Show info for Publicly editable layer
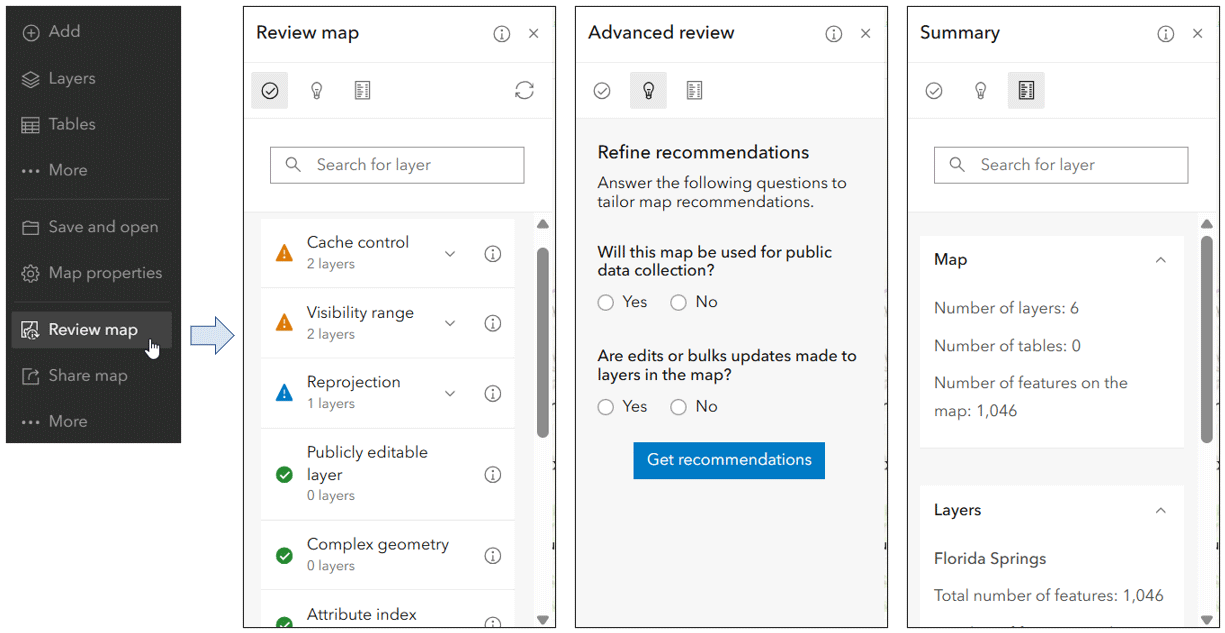 [x=492, y=475]
